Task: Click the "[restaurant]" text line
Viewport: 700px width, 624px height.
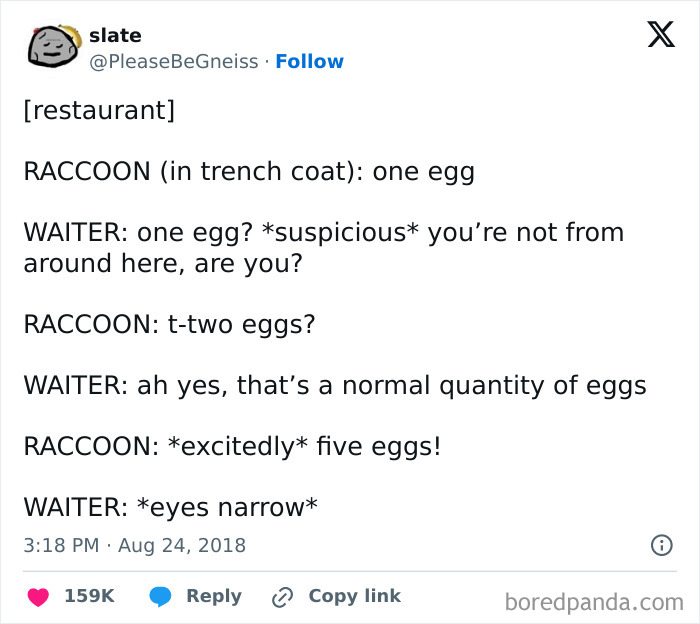Action: tap(98, 110)
